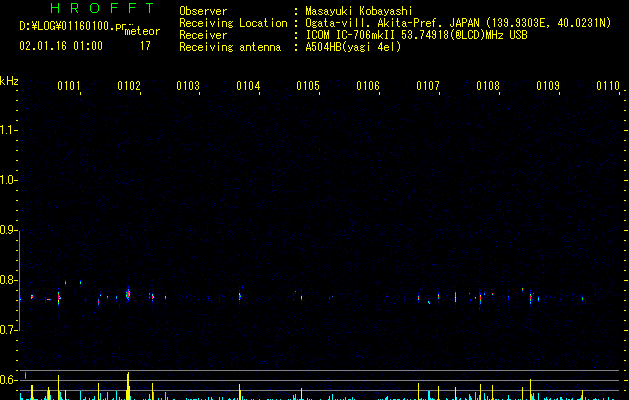Image resolution: width=629 pixels, height=400 pixels.
Task: Click the tallest yellow intensity bar near 0102
Action: point(128,386)
